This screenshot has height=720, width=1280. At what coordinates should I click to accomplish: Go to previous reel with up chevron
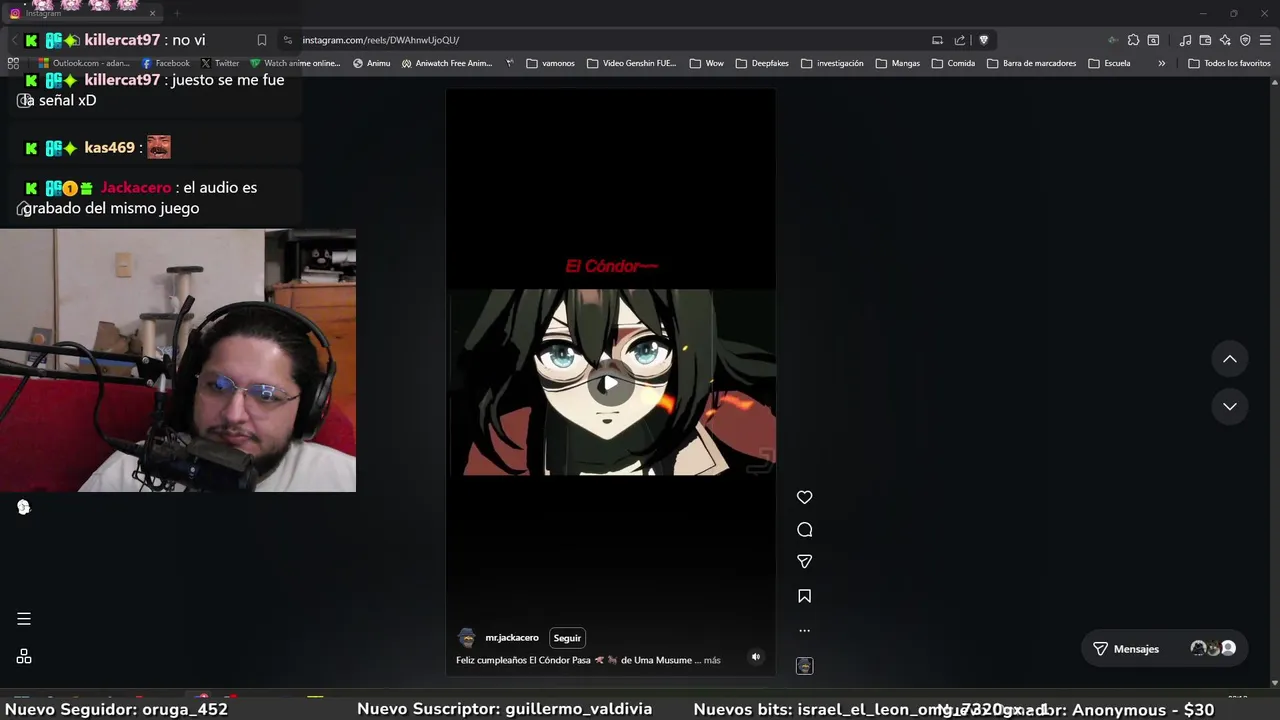click(x=1230, y=359)
